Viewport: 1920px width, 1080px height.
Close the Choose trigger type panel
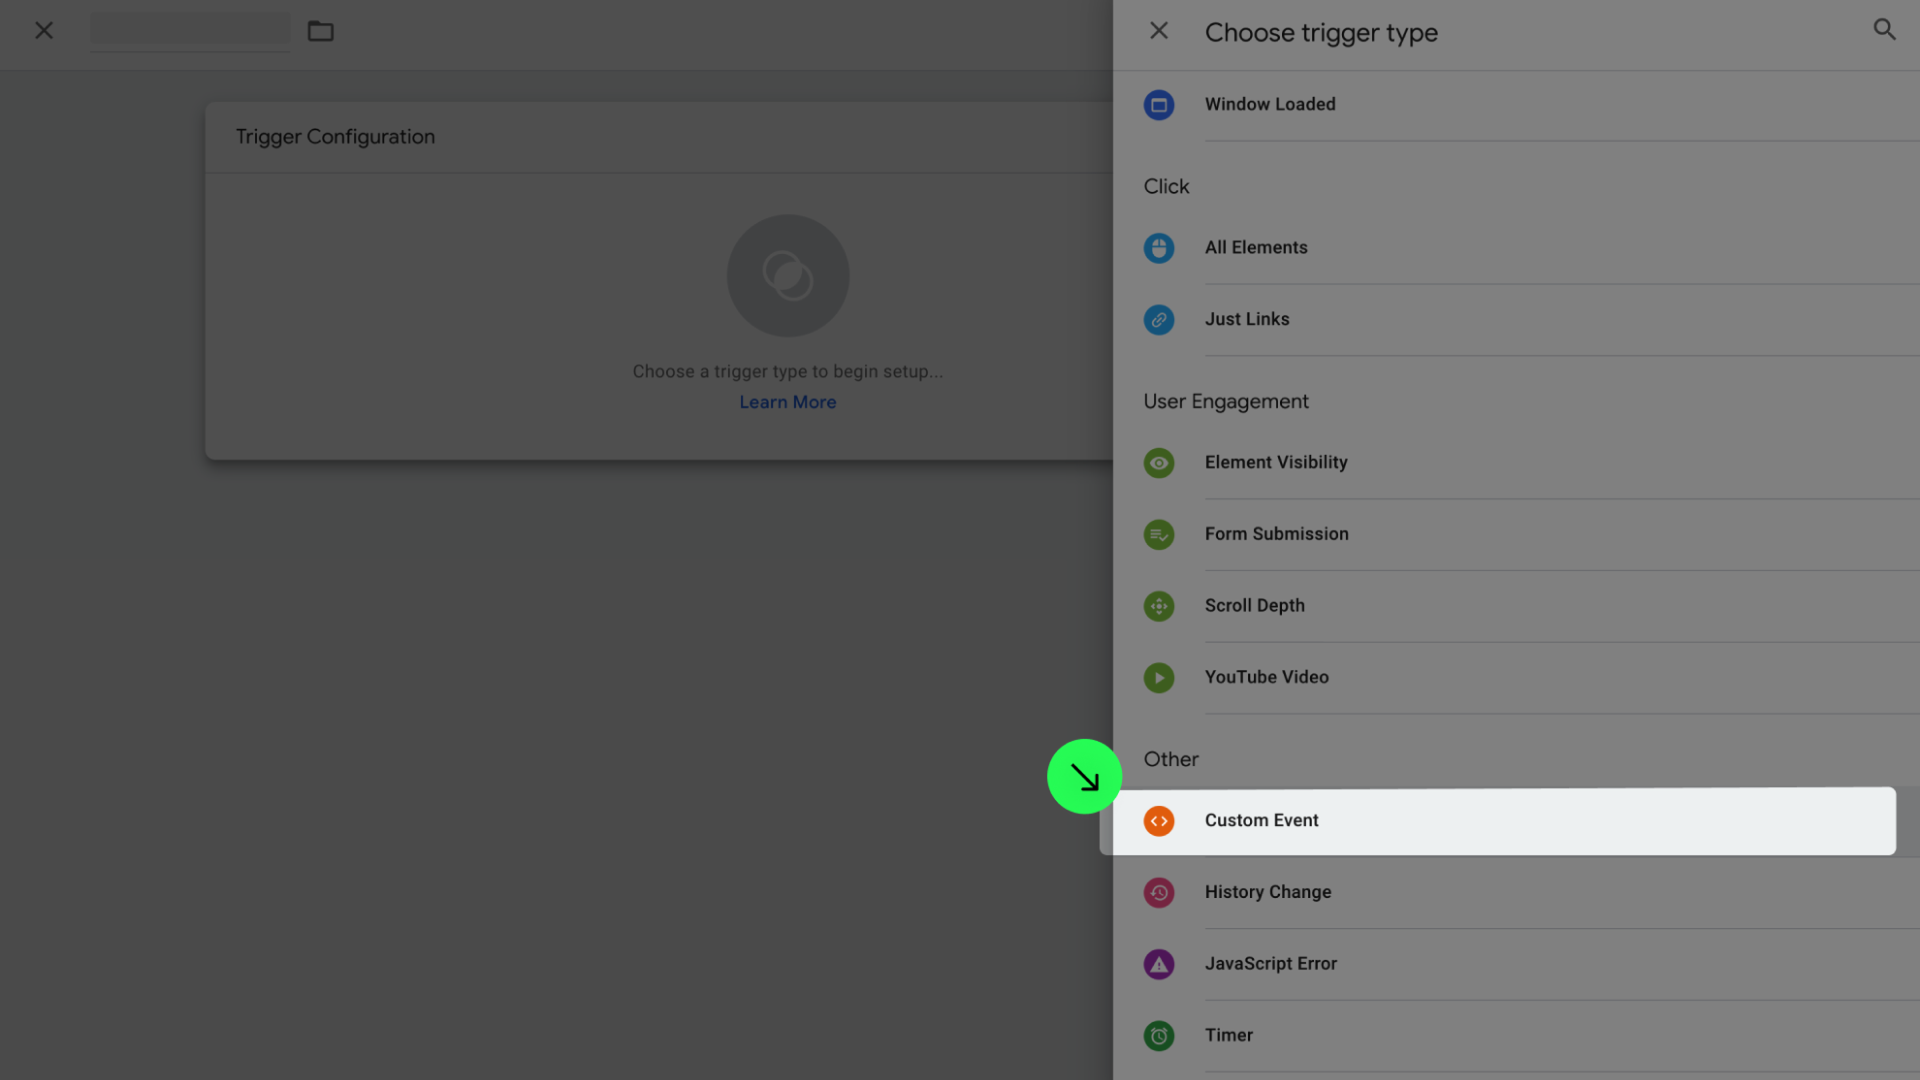pyautogui.click(x=1159, y=31)
